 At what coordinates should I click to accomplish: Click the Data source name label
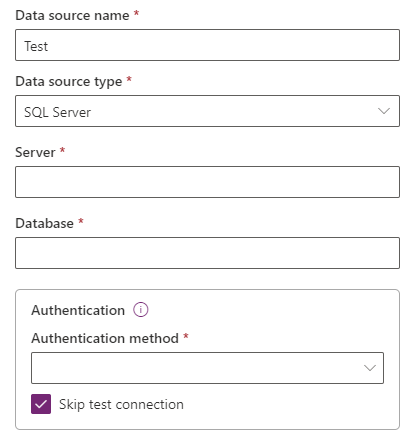click(x=72, y=15)
